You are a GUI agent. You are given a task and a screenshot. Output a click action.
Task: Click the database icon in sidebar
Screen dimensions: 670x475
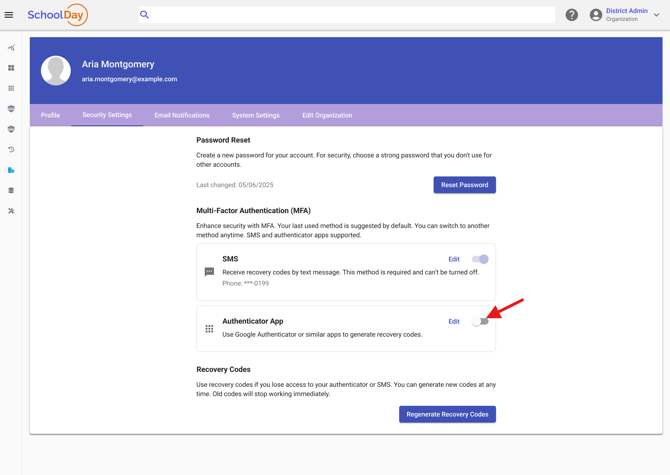pos(11,190)
